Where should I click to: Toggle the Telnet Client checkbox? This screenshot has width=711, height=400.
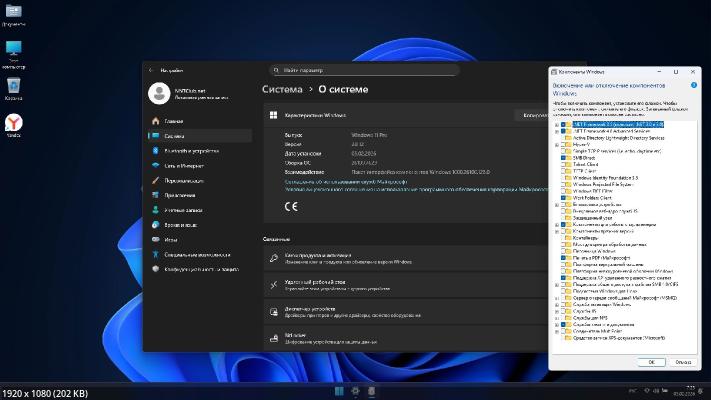click(x=563, y=164)
